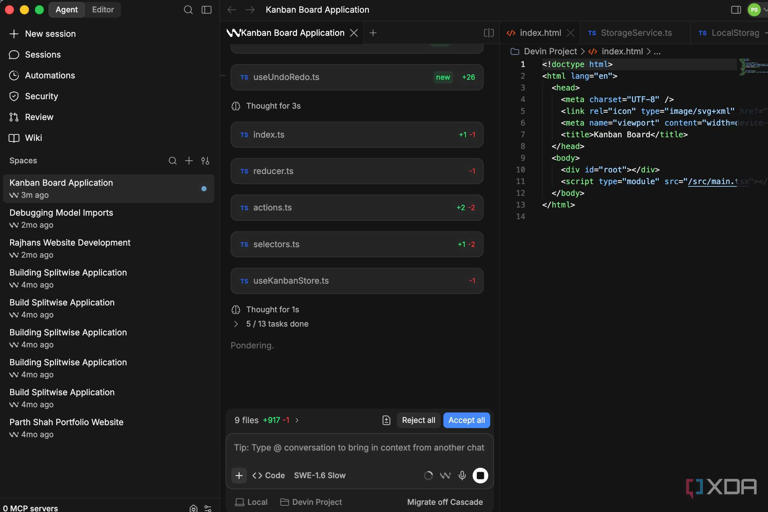
Task: Open the reducer.ts change card
Action: tap(357, 171)
